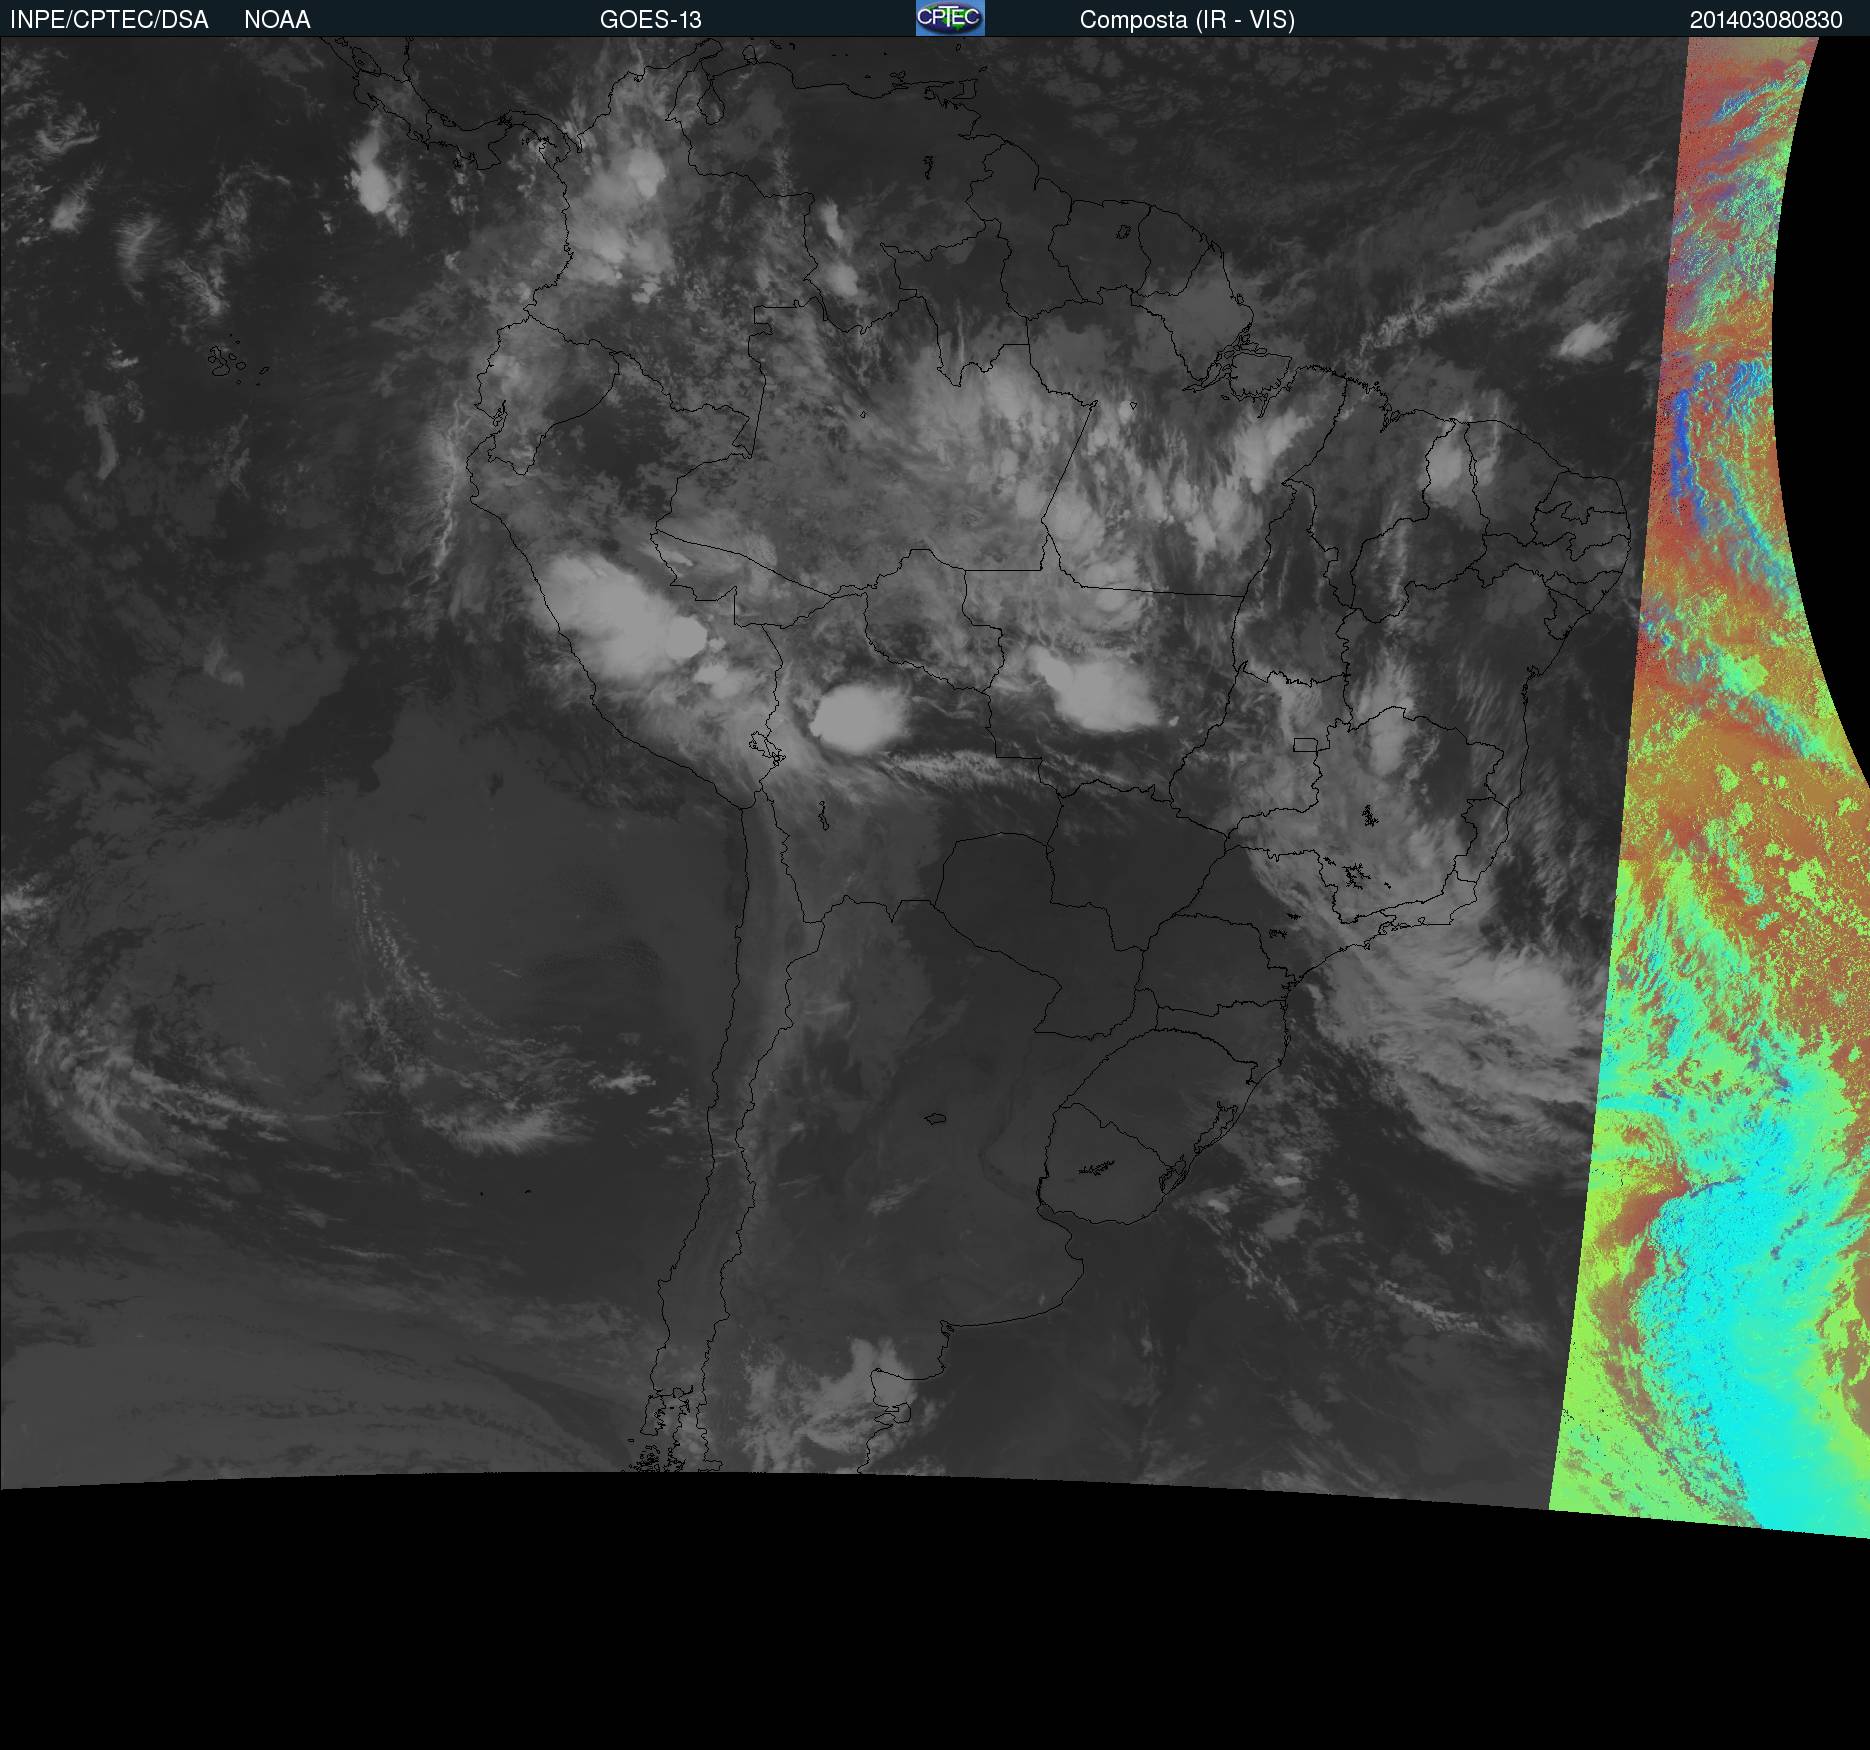Click the GOES-13 satellite label
Image resolution: width=1870 pixels, height=1750 pixels.
pos(651,20)
